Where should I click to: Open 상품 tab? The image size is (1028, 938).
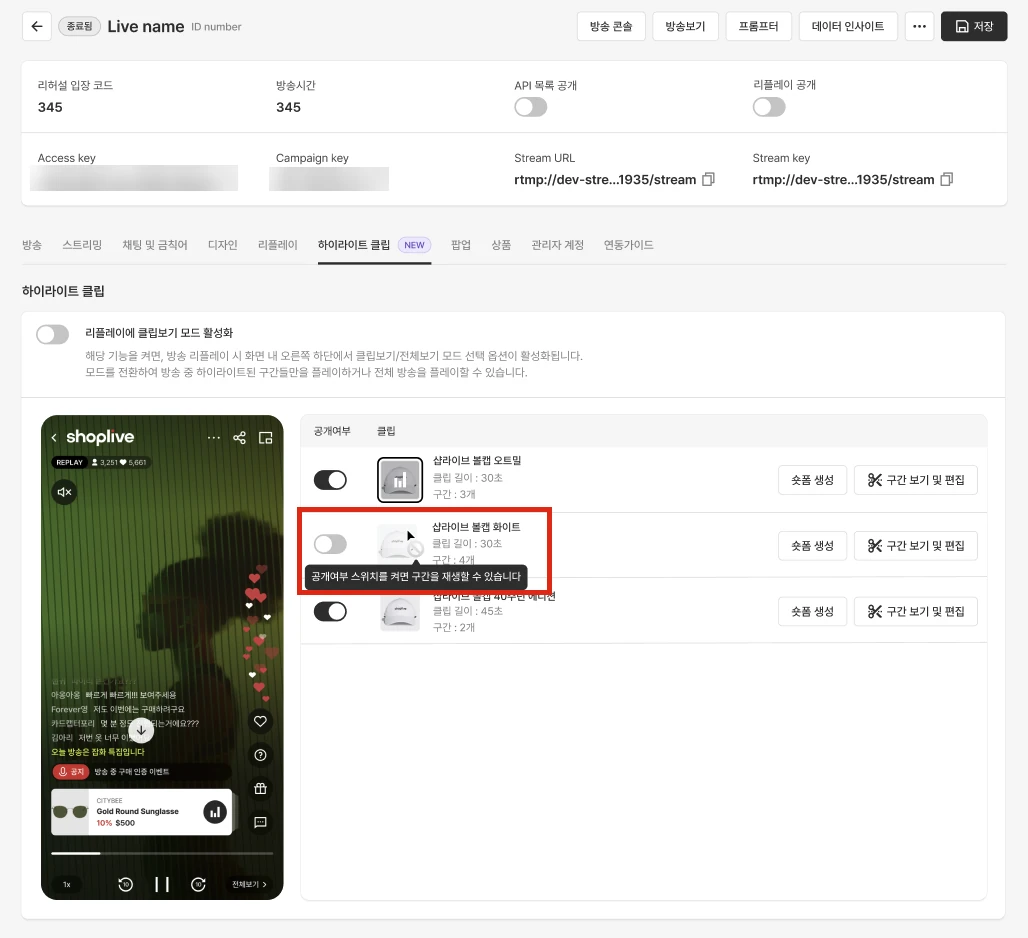tap(501, 245)
